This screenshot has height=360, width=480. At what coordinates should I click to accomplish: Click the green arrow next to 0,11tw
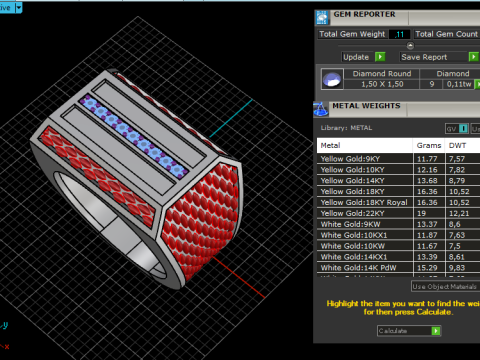477,84
